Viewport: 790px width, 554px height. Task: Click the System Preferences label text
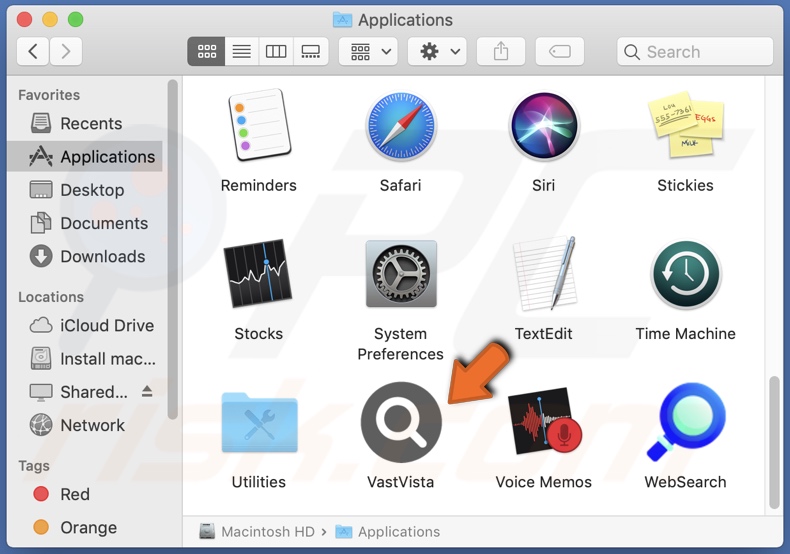[x=401, y=343]
